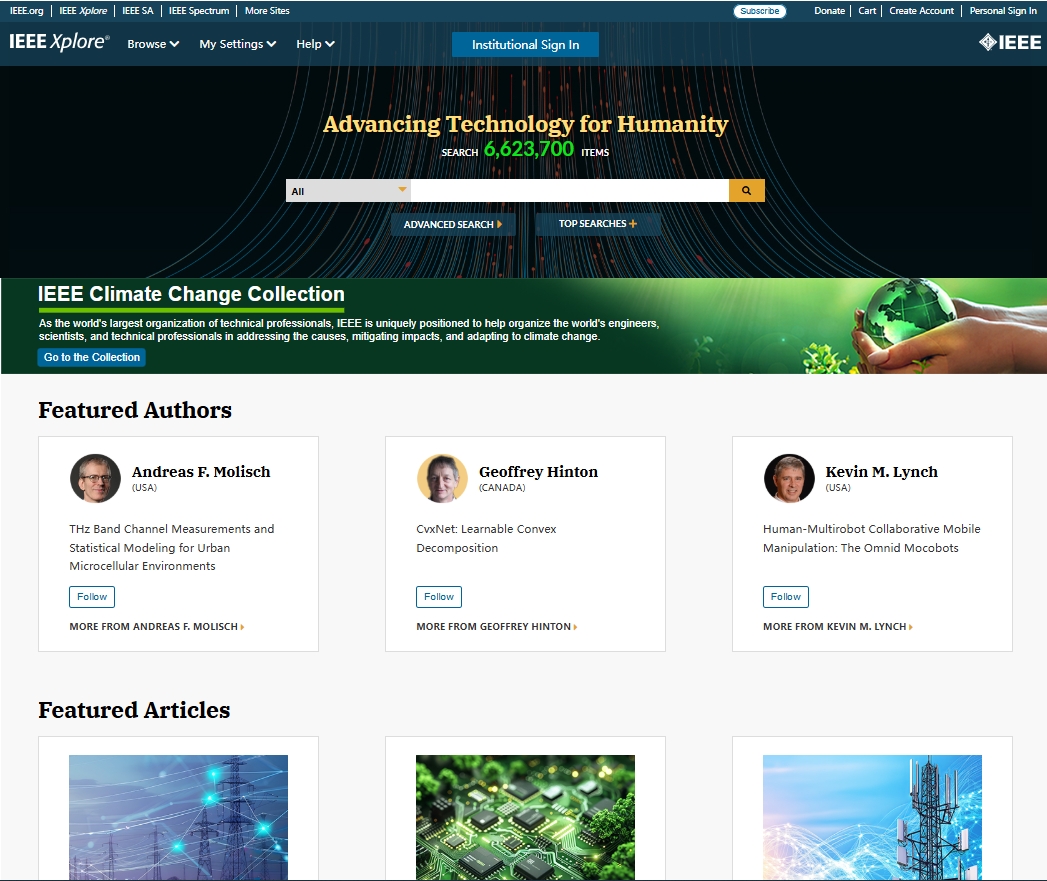Click the Featured Authors heading
The image size is (1047, 881).
[x=135, y=410]
